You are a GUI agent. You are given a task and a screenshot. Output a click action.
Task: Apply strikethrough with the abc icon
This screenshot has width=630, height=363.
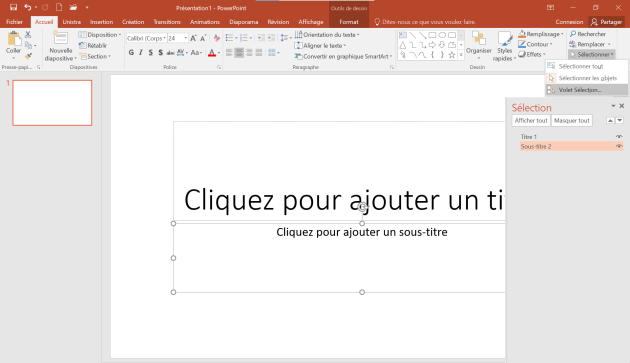[170, 53]
